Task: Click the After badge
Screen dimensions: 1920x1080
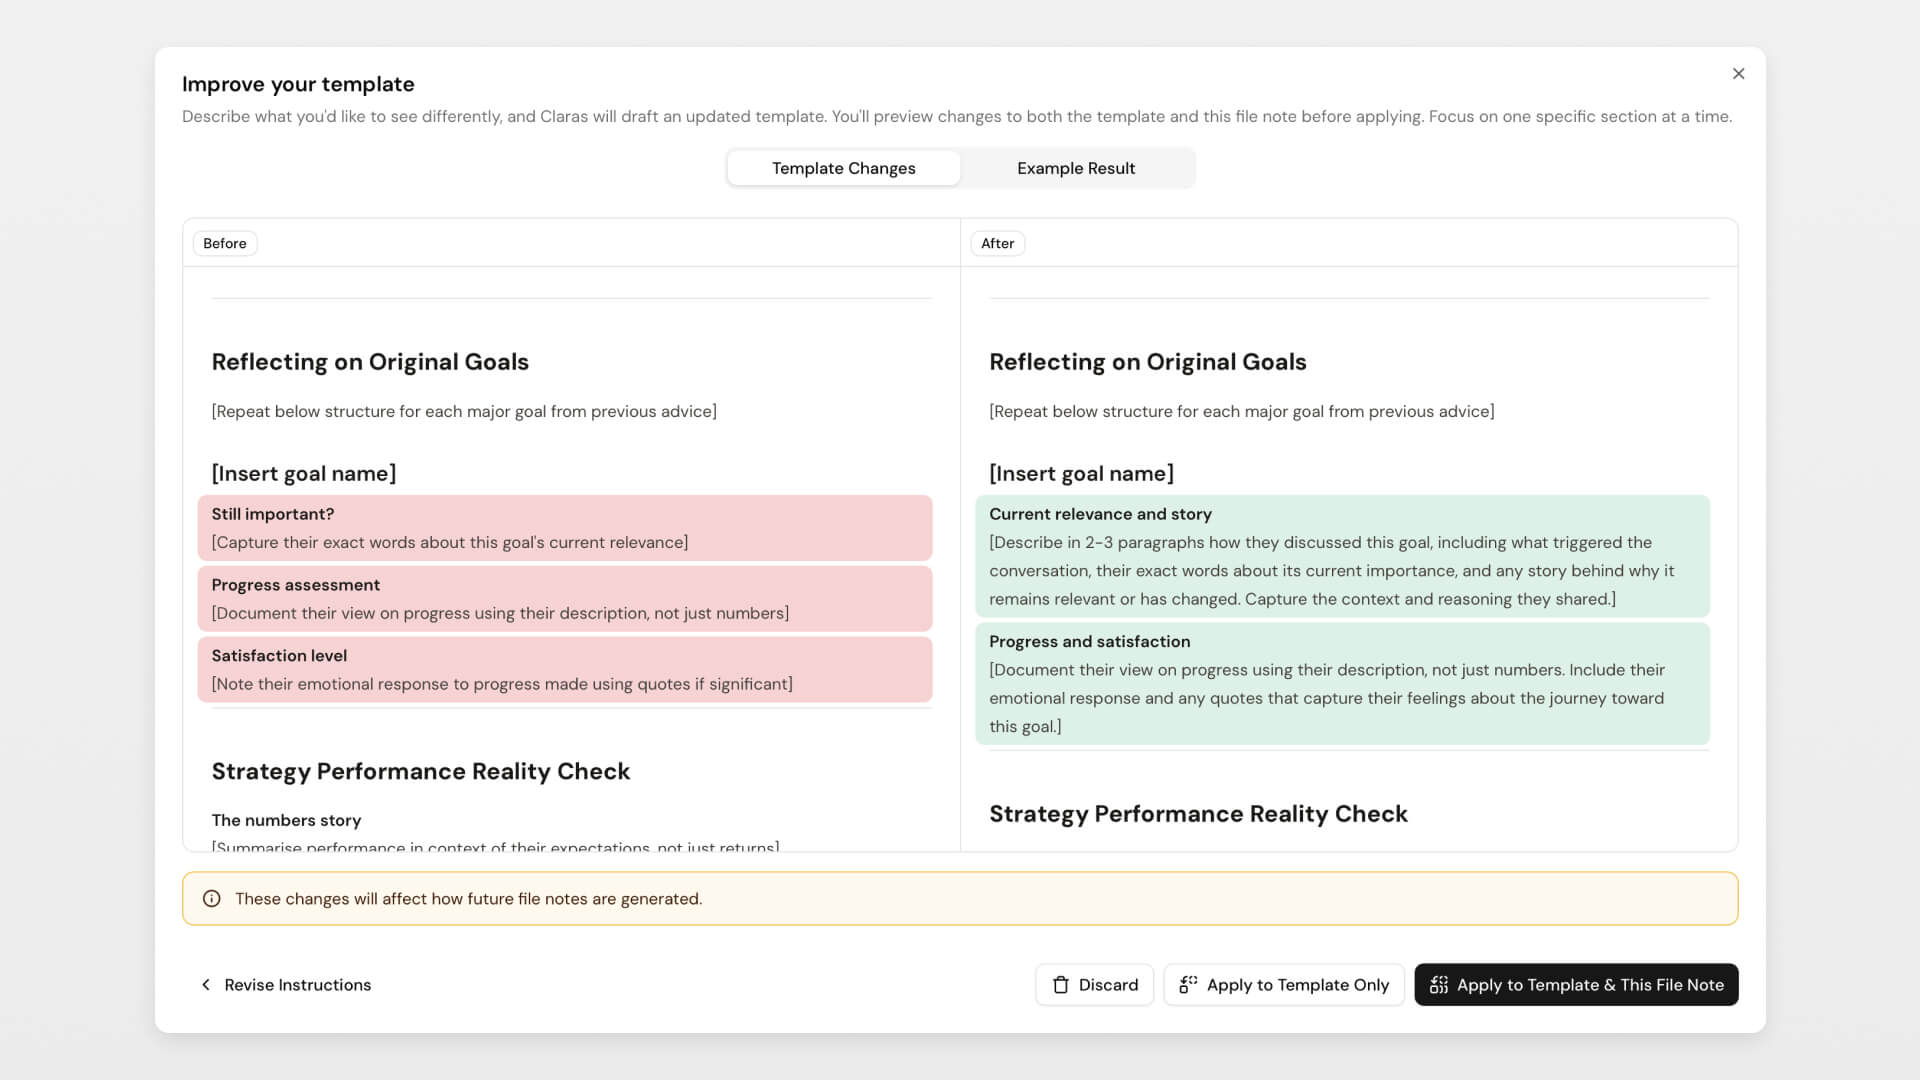Action: [997, 243]
